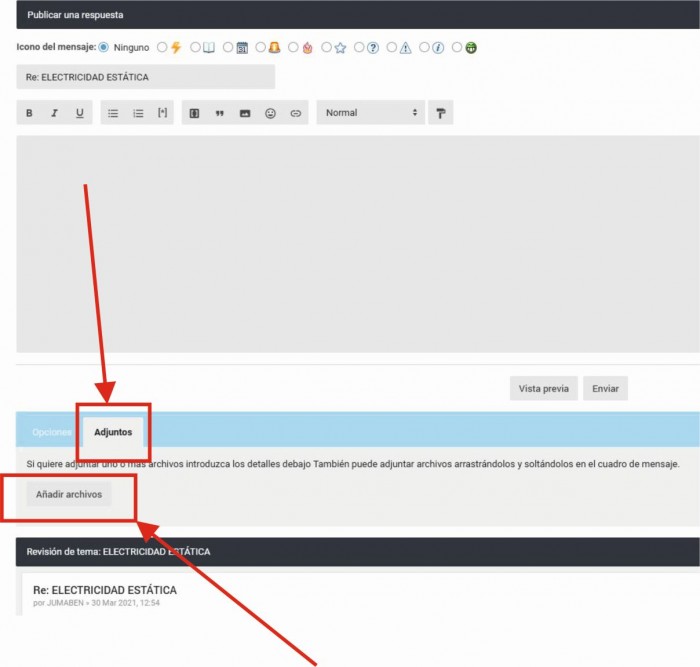Insert a quote block
The image size is (700, 667).
point(219,113)
